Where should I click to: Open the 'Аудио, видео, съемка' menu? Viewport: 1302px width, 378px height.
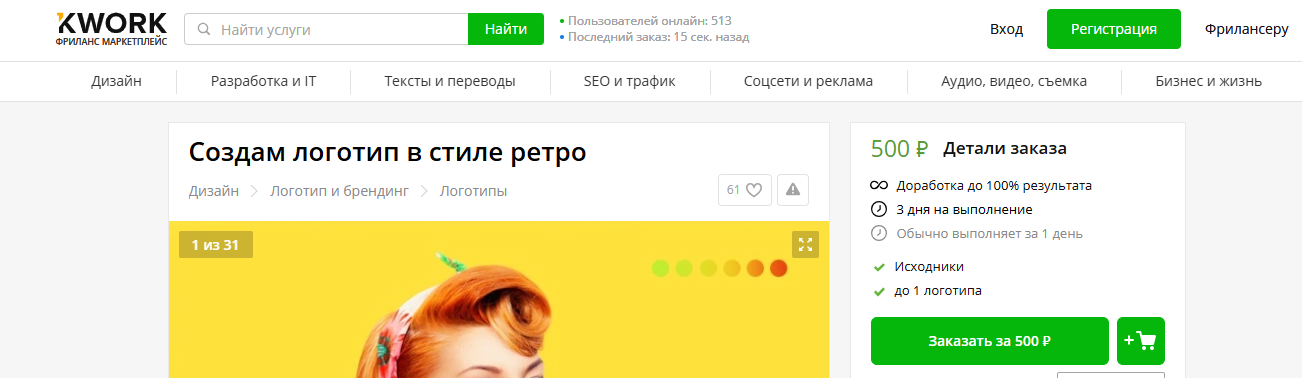point(1014,82)
